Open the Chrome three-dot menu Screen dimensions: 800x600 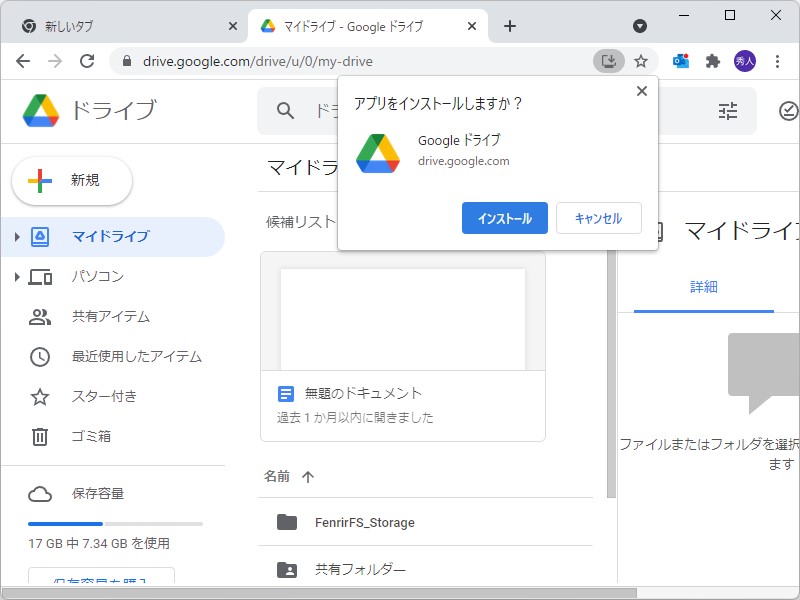pos(779,61)
